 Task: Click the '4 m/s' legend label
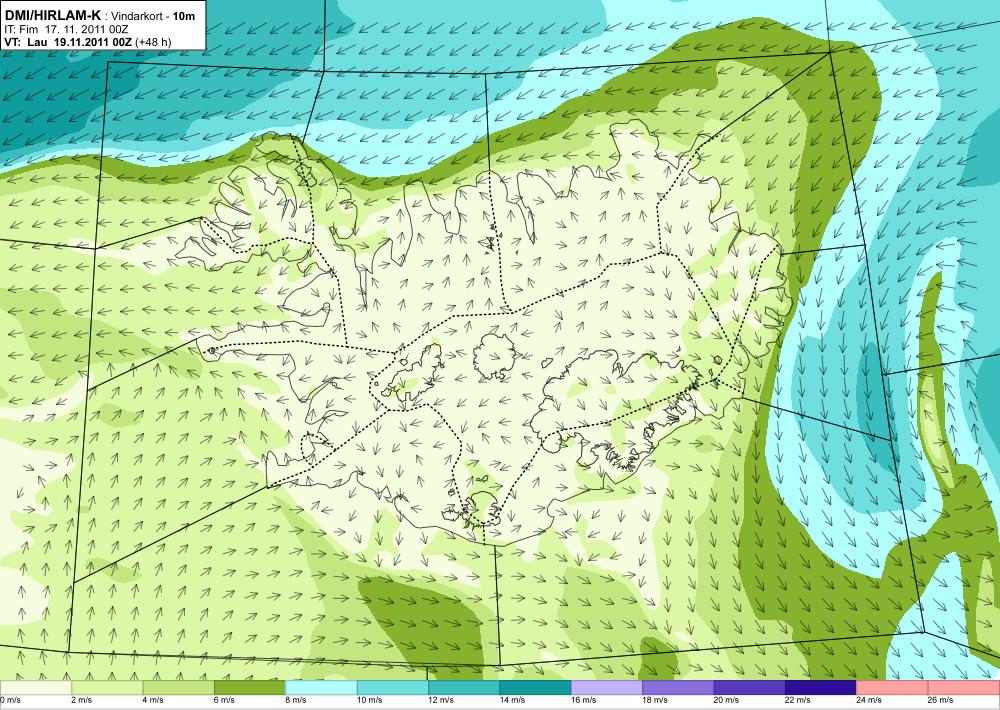(153, 700)
